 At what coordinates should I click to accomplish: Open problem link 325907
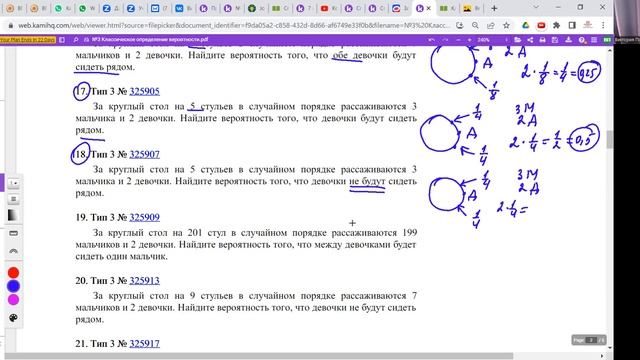[144, 154]
